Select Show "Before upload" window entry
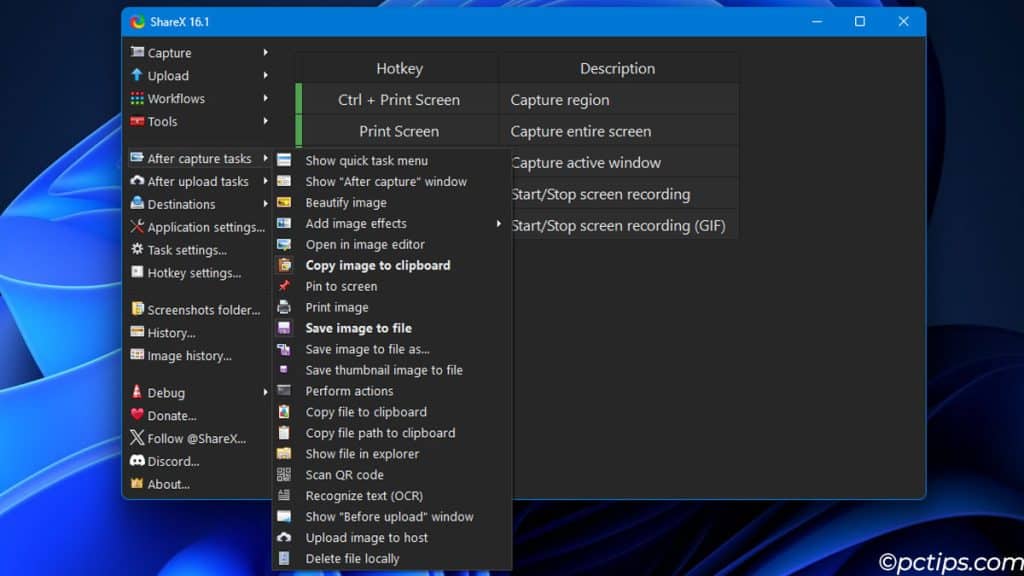 coord(392,517)
